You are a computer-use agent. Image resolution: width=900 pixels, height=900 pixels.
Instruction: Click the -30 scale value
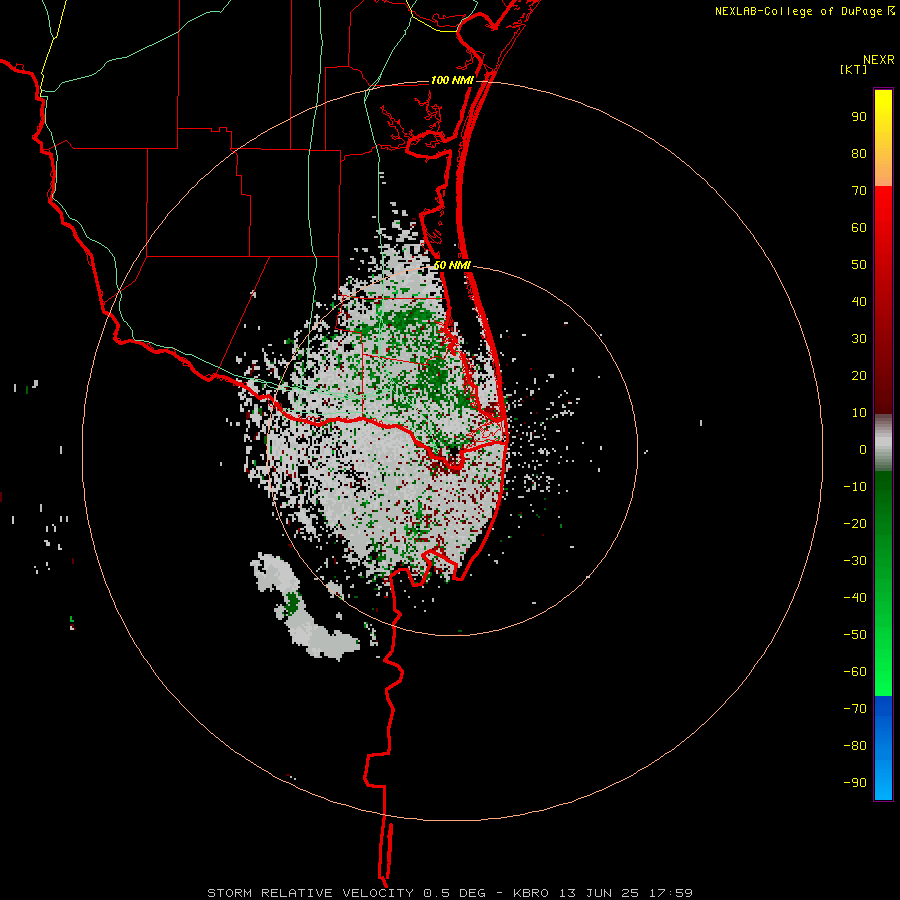tap(855, 561)
